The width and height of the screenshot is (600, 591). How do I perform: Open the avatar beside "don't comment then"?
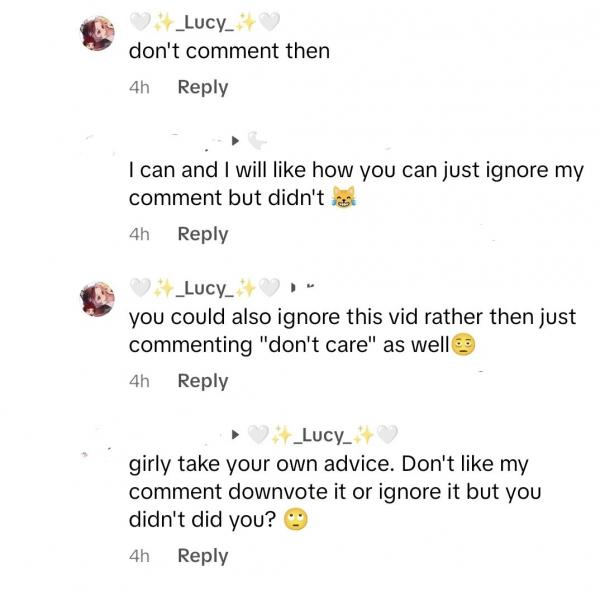[100, 35]
